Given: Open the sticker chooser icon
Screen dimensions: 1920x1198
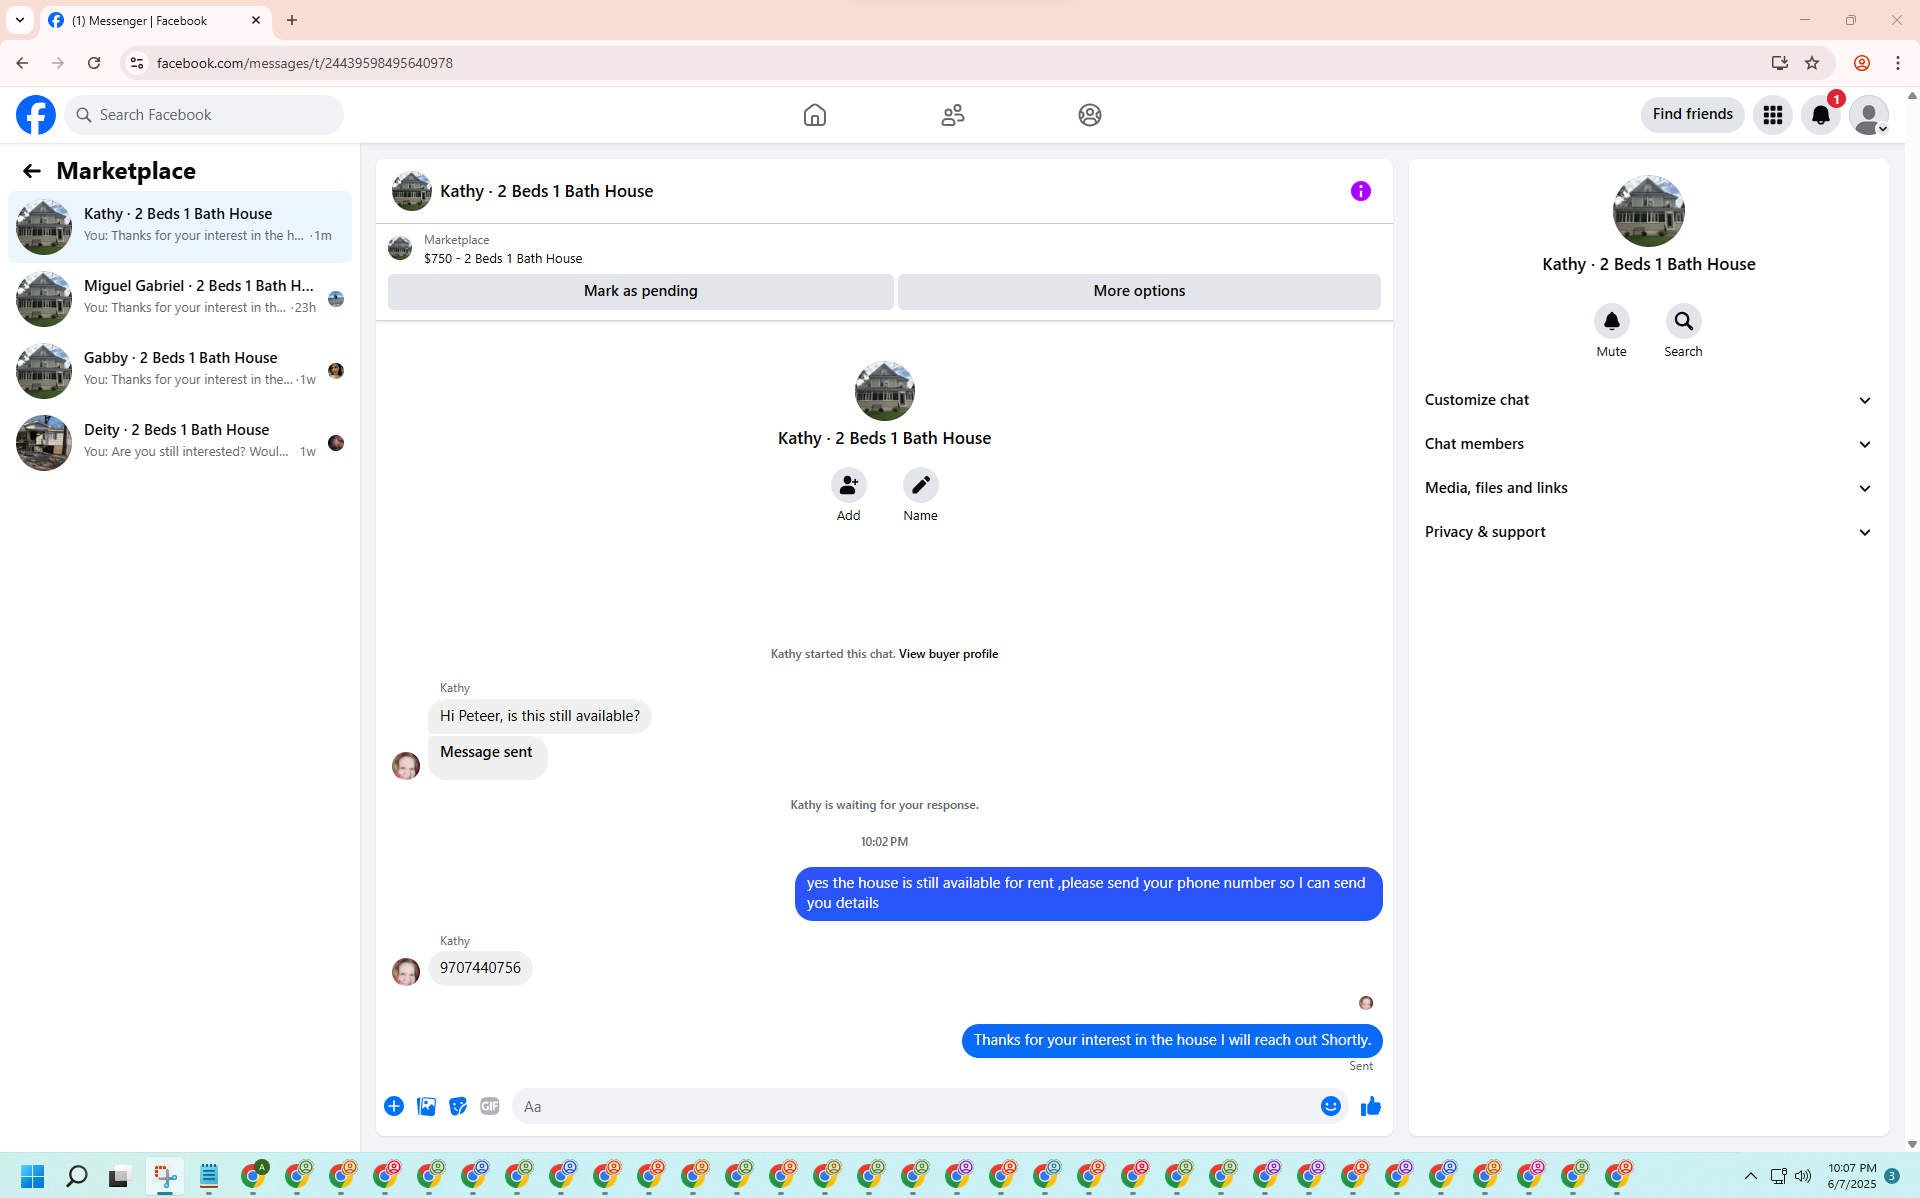Looking at the screenshot, I should [x=458, y=1106].
